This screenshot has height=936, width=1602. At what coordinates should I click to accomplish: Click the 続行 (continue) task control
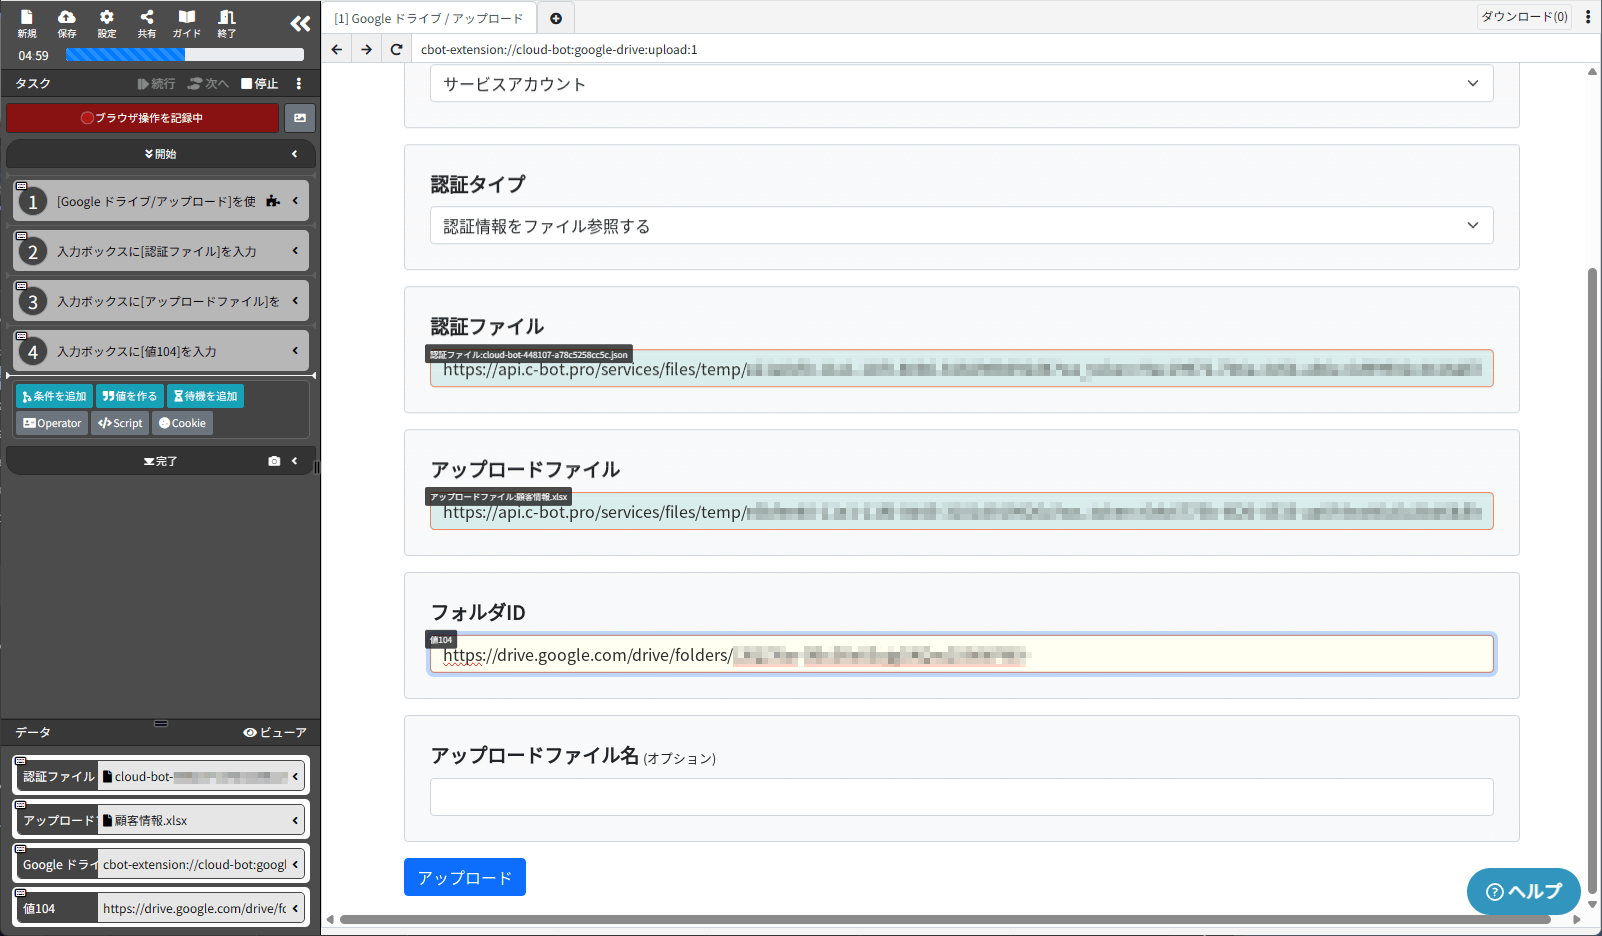(156, 84)
